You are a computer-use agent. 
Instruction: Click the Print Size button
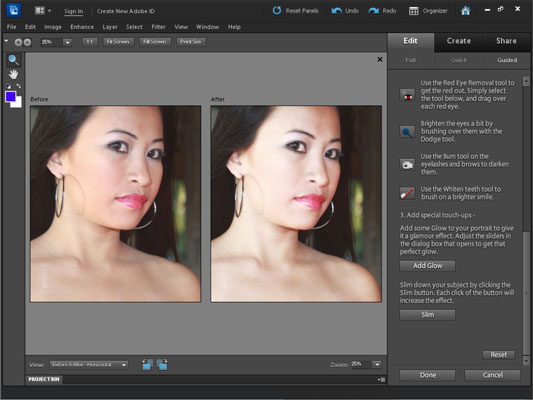click(x=191, y=42)
